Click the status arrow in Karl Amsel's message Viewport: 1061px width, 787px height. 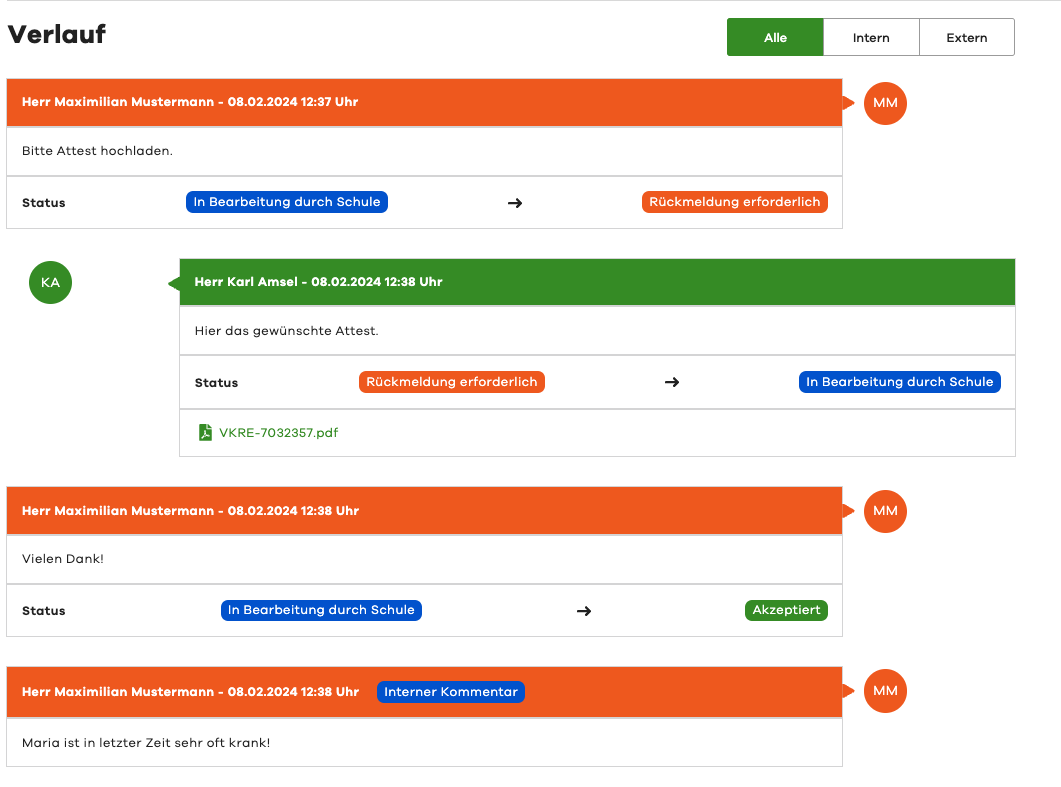(x=672, y=382)
